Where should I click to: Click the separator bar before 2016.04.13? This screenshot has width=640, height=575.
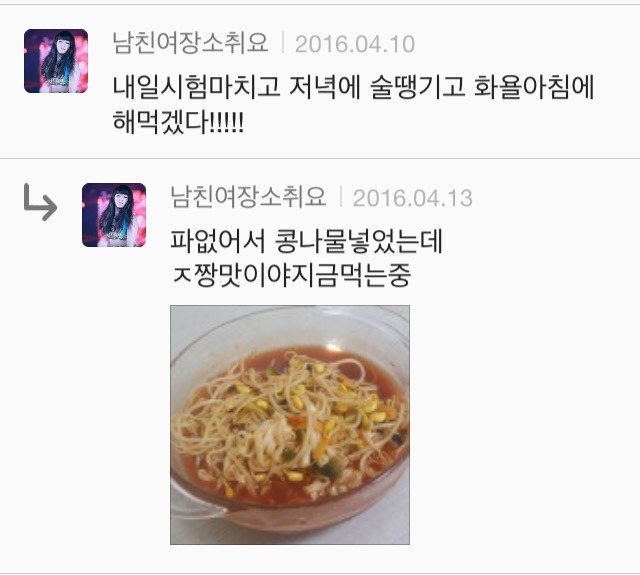[x=340, y=198]
